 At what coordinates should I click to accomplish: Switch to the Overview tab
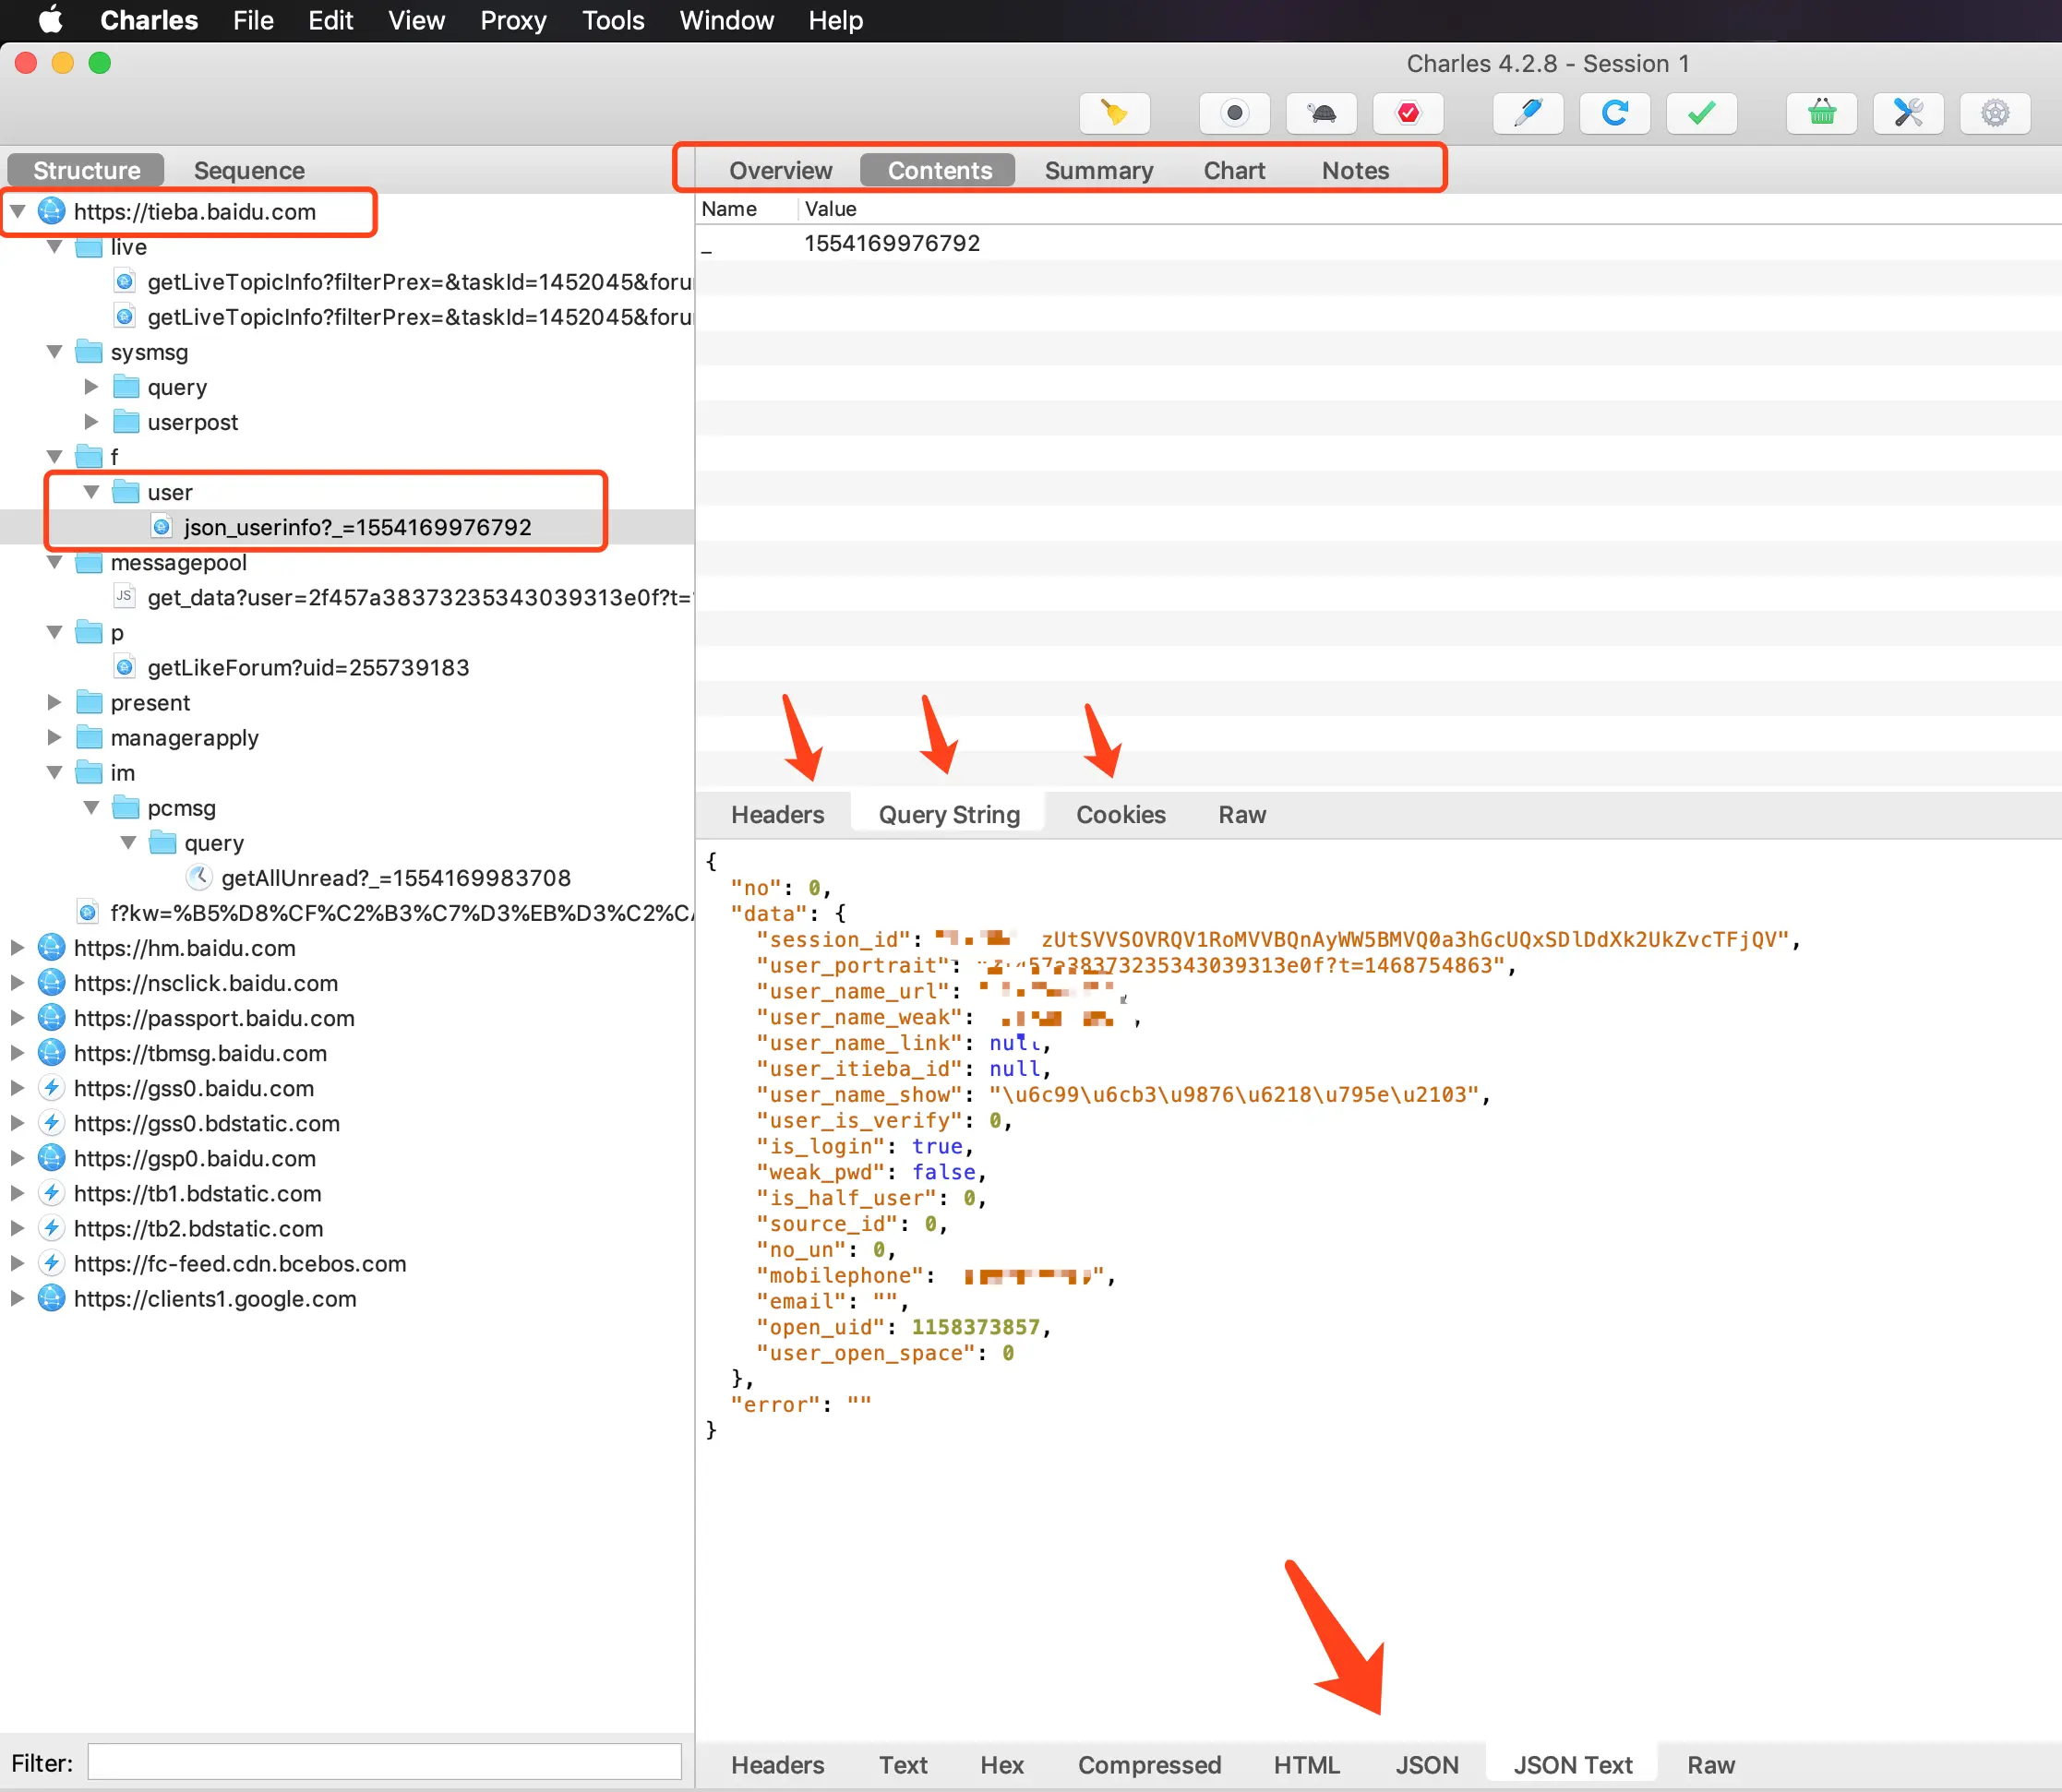[x=780, y=170]
